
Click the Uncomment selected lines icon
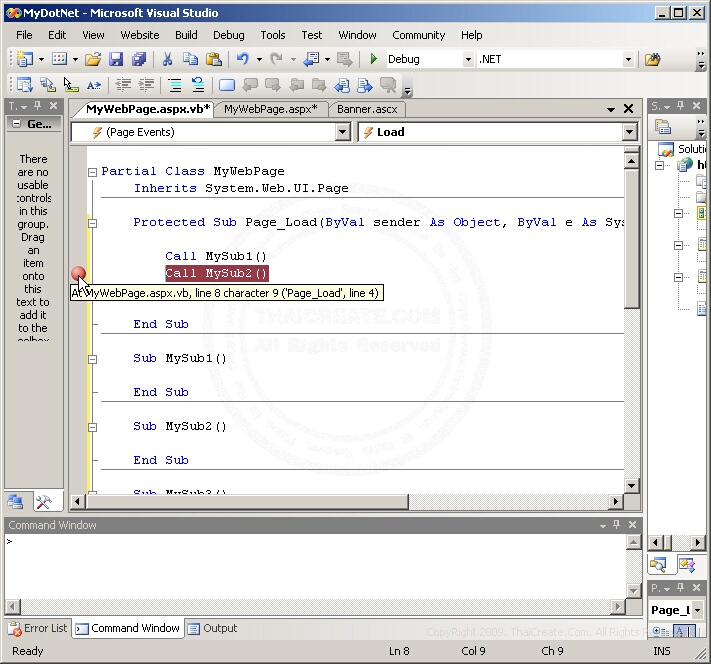198,85
